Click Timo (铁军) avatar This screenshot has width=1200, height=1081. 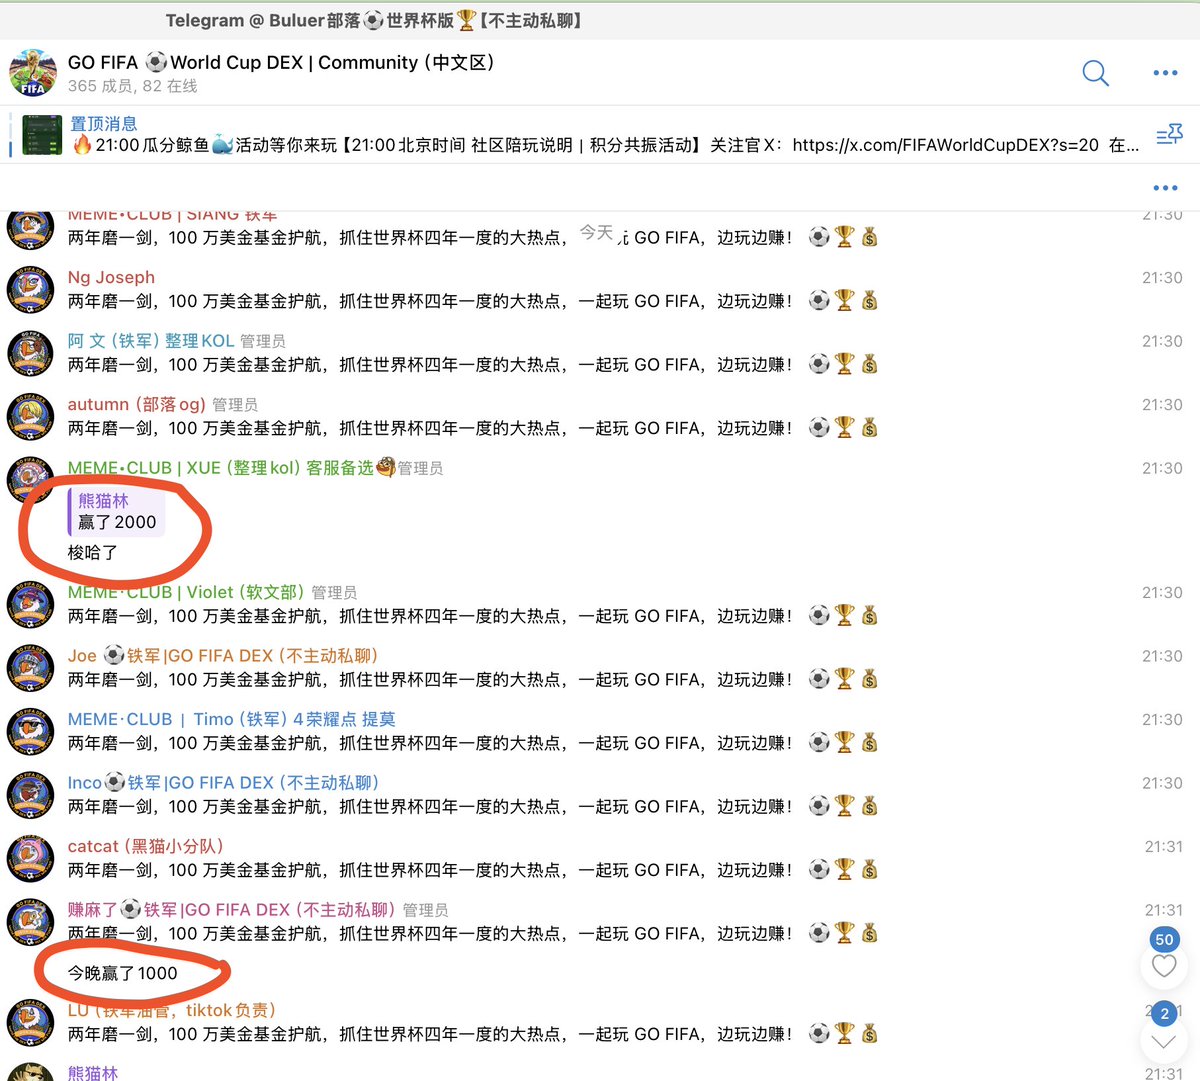coord(30,731)
